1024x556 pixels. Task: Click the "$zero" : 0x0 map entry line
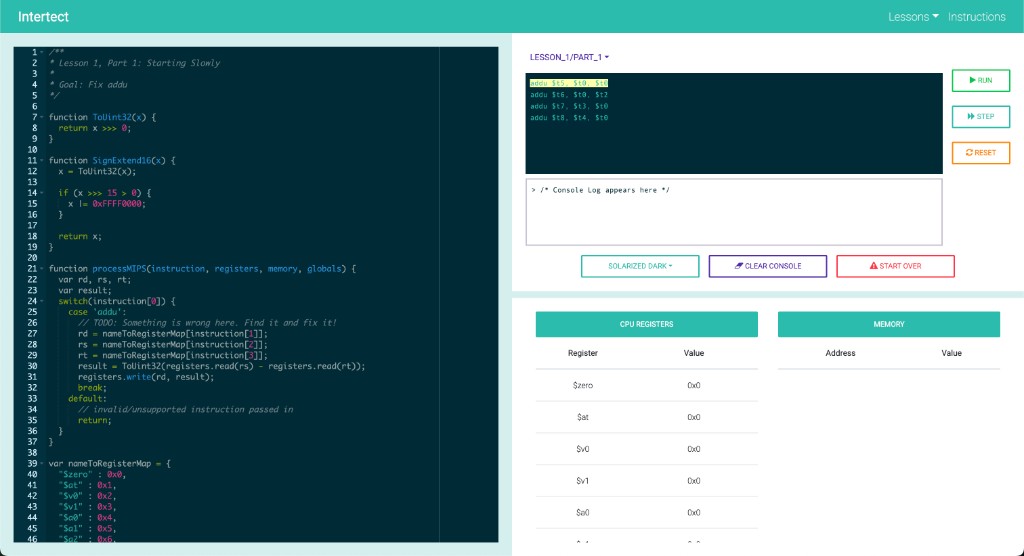click(92, 474)
